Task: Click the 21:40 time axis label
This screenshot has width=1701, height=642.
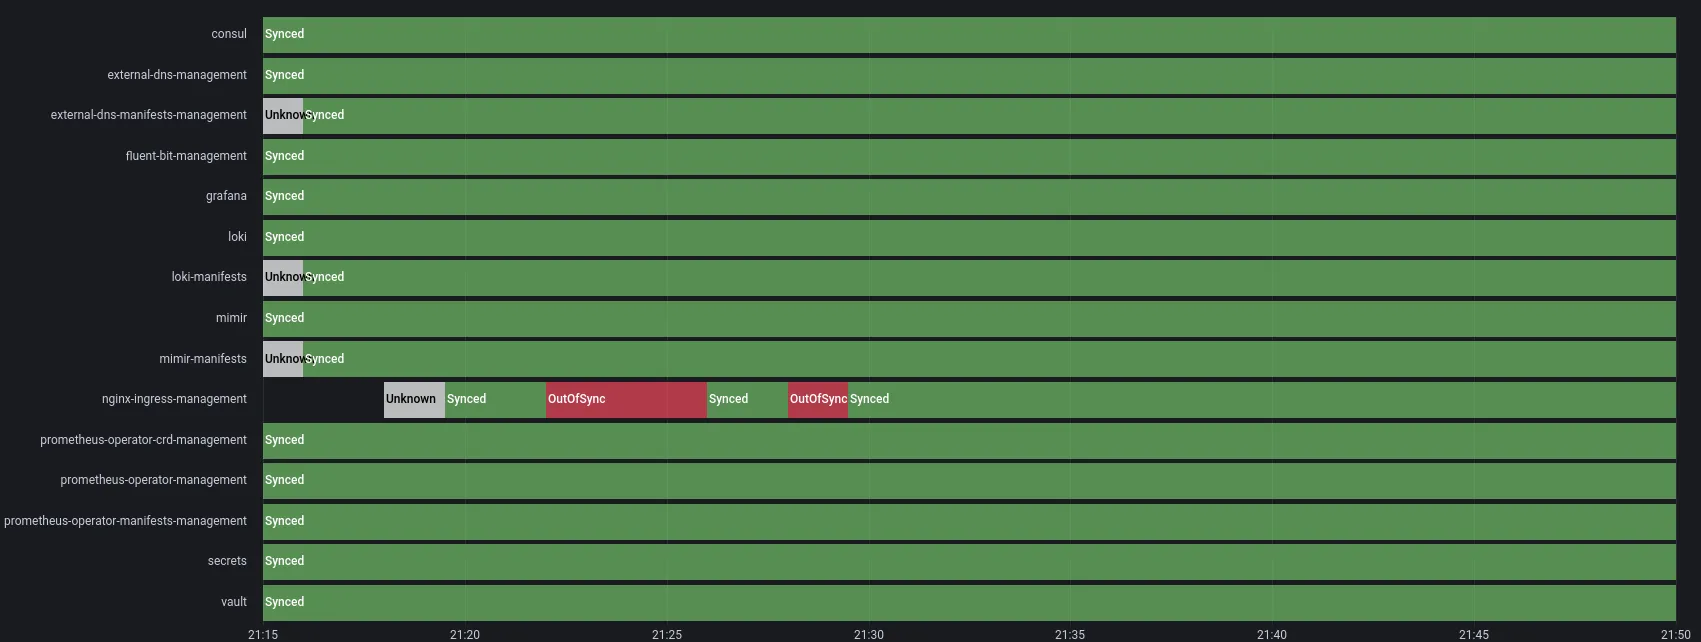Action: click(1272, 635)
